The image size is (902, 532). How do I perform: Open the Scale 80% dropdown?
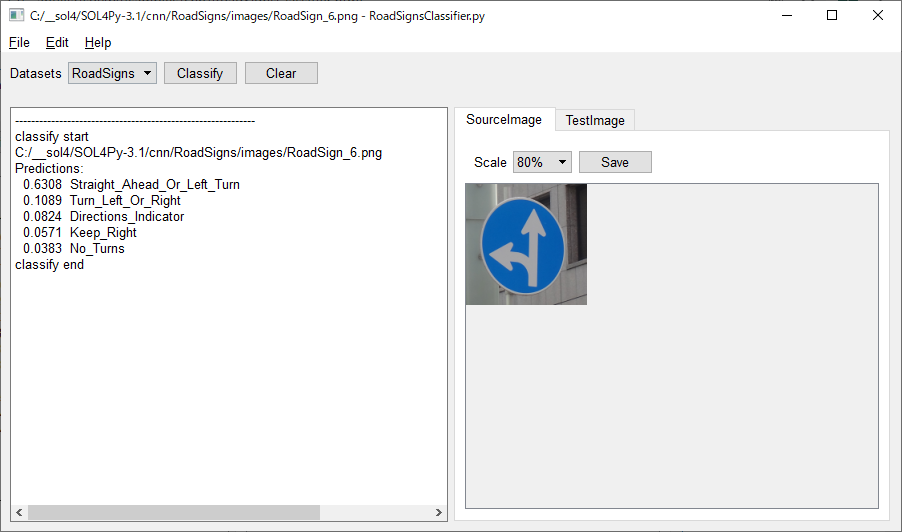pyautogui.click(x=542, y=162)
